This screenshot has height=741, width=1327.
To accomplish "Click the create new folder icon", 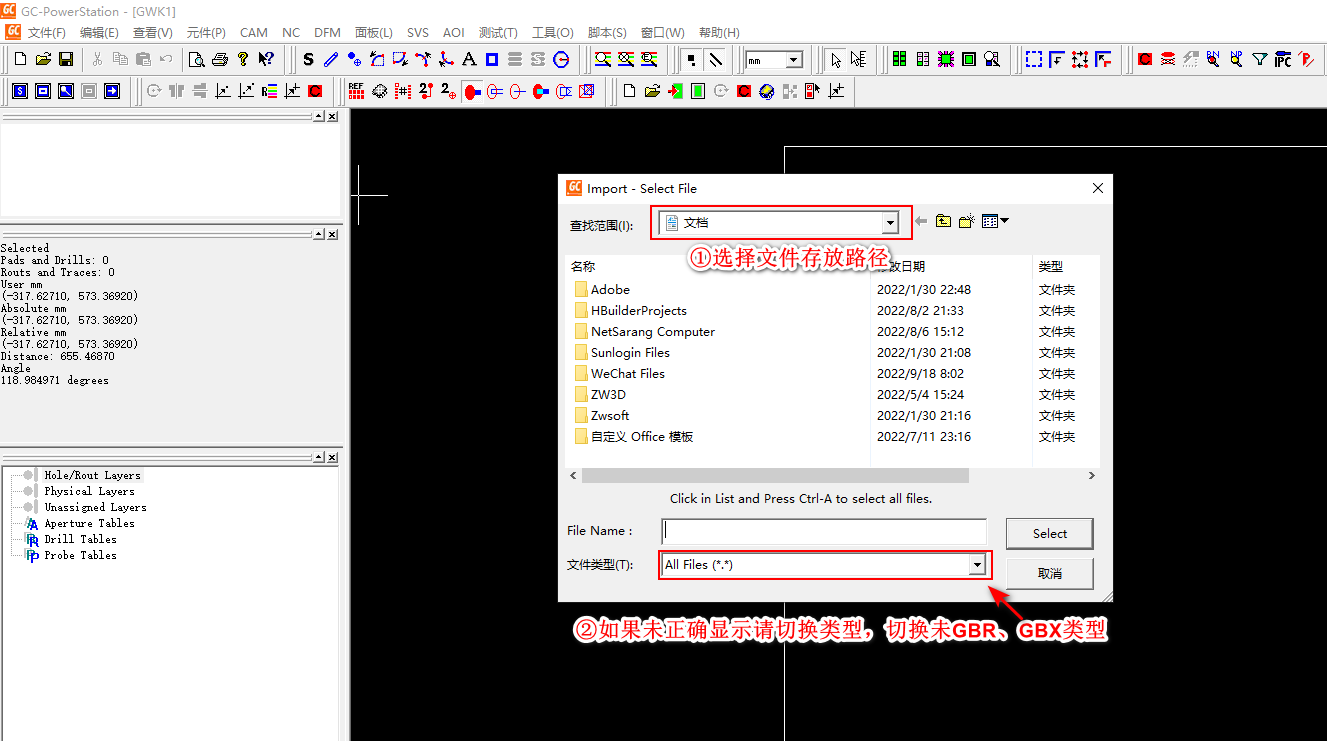I will [x=966, y=222].
